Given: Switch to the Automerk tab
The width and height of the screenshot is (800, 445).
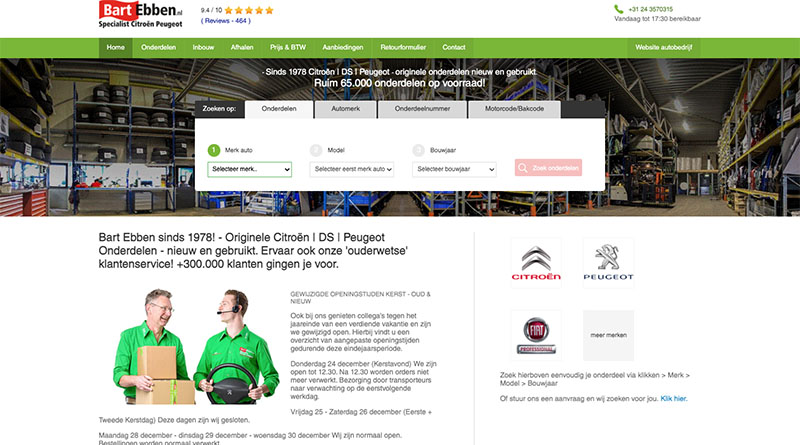Looking at the screenshot, I should (x=345, y=109).
